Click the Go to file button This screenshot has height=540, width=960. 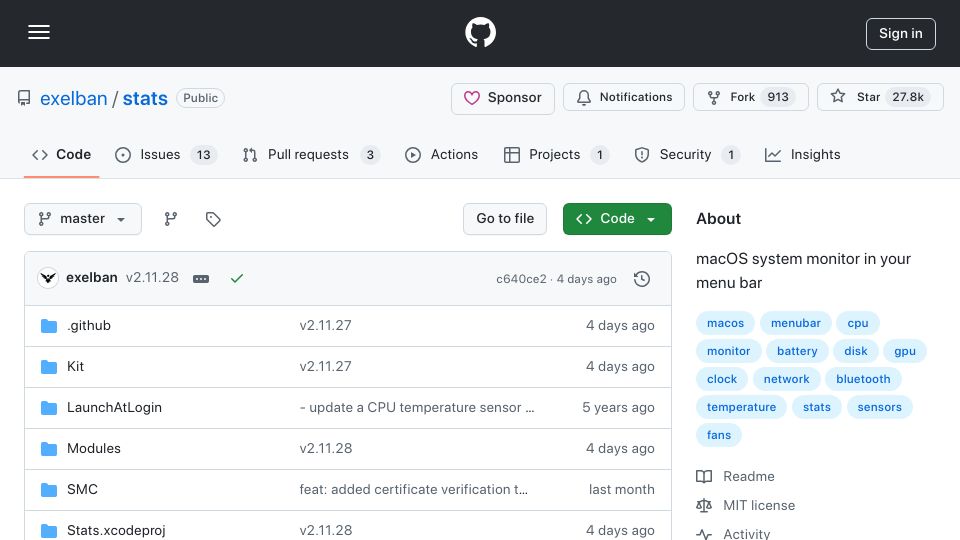(504, 219)
